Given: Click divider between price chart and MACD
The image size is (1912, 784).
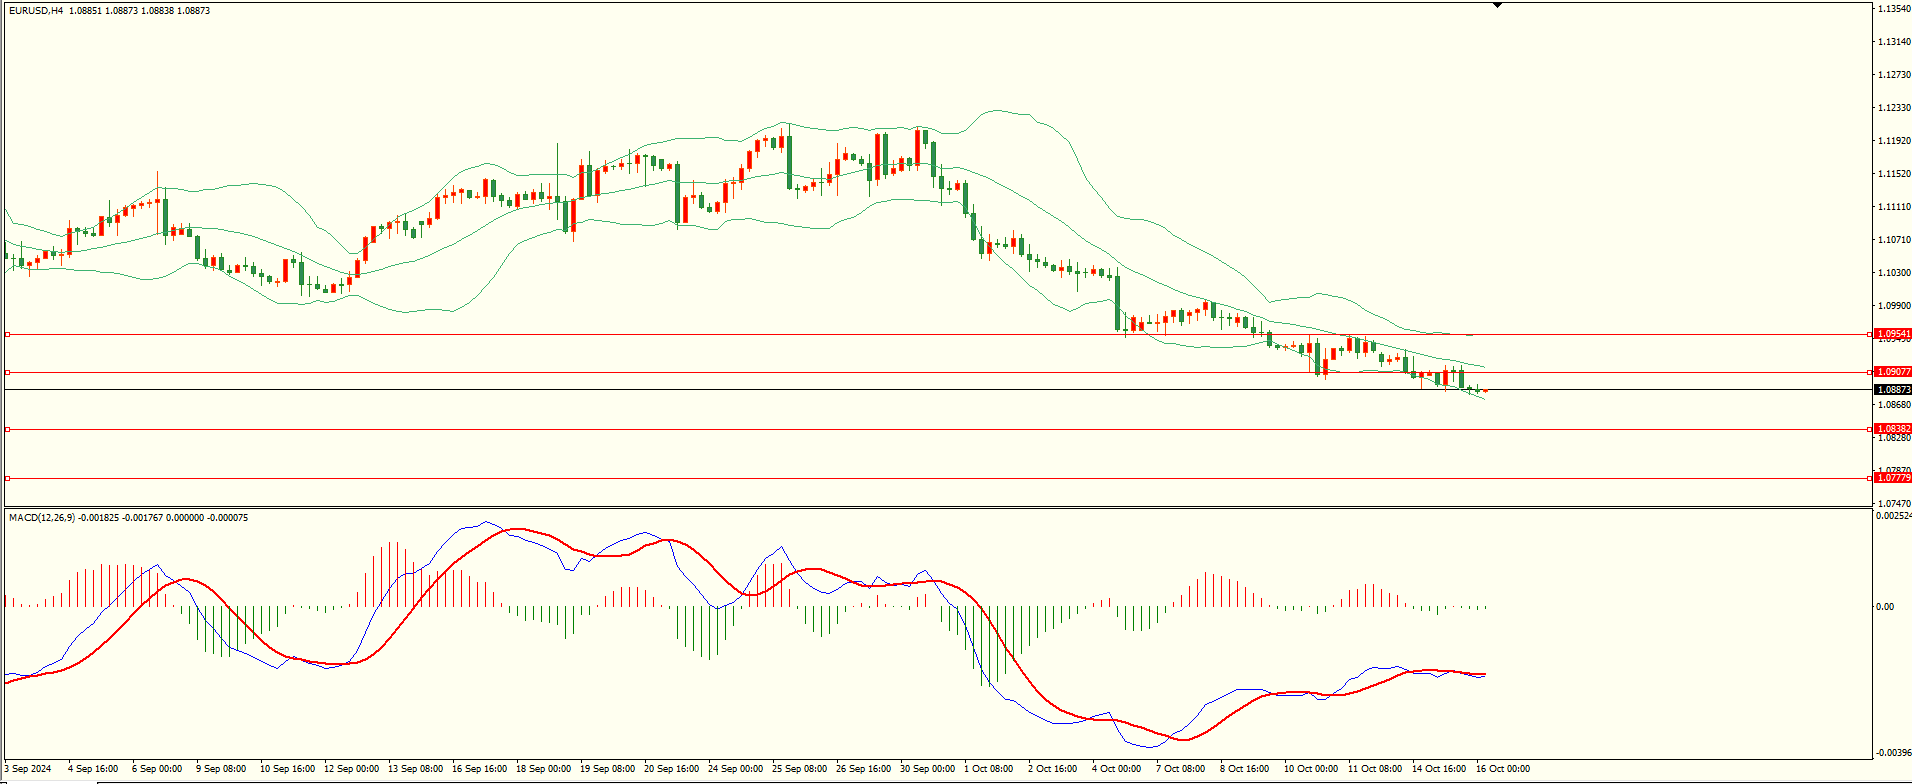Looking at the screenshot, I should point(936,508).
